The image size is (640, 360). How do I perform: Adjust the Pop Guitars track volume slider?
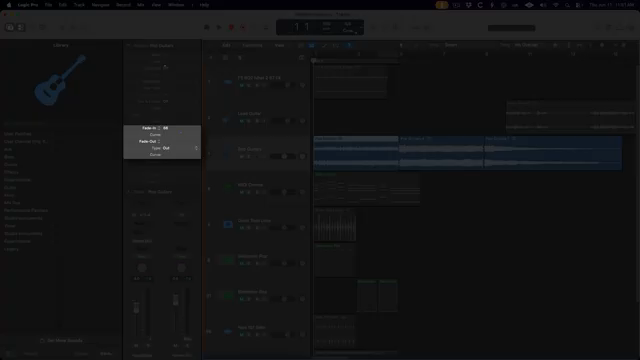282,156
